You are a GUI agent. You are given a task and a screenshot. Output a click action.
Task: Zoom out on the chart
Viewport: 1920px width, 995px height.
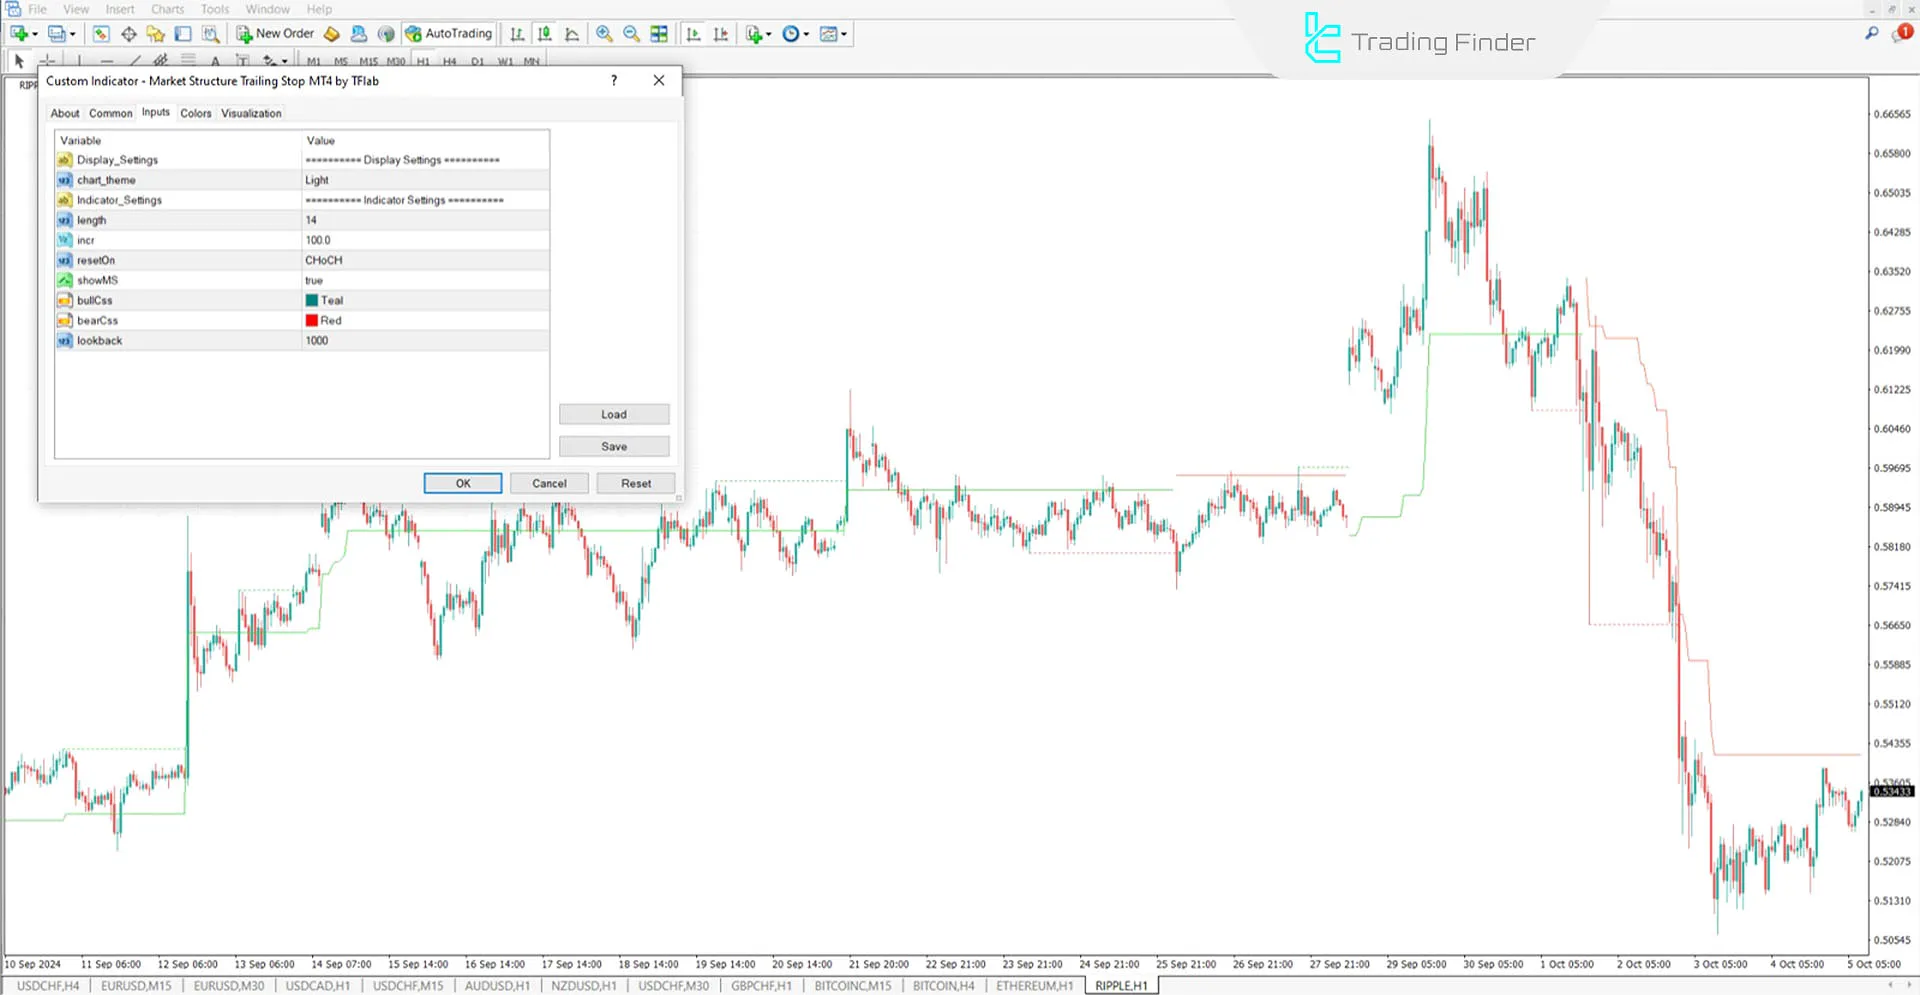(x=630, y=33)
